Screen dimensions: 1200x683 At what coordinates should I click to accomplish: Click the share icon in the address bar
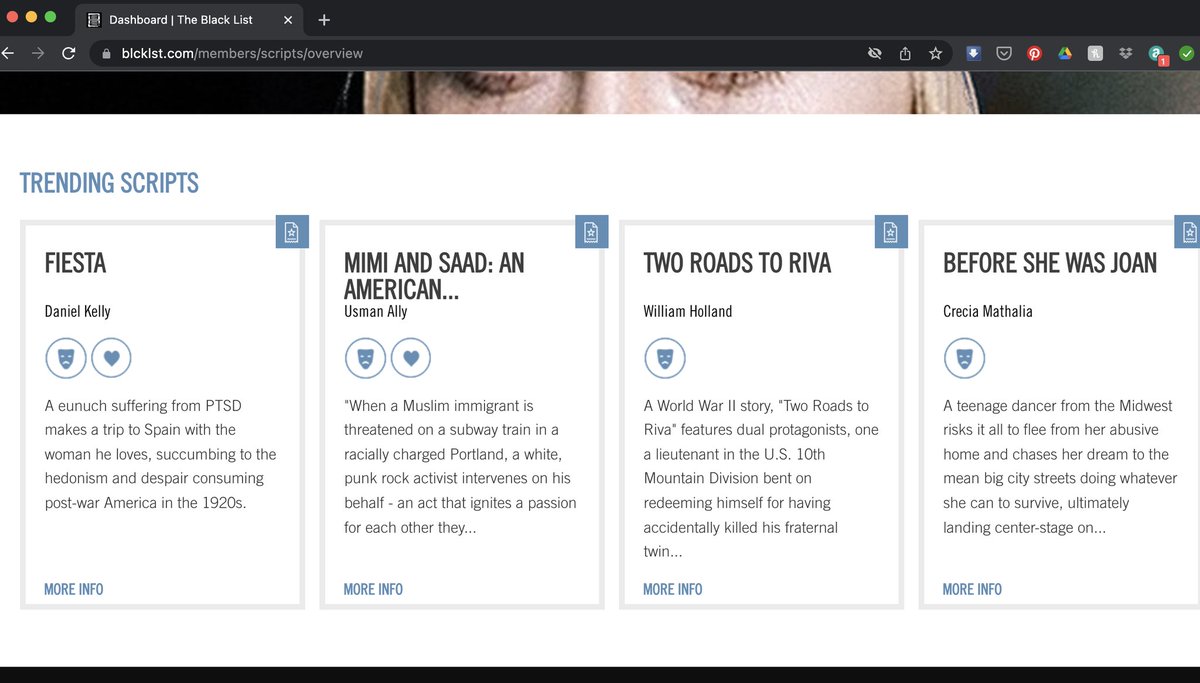point(905,54)
